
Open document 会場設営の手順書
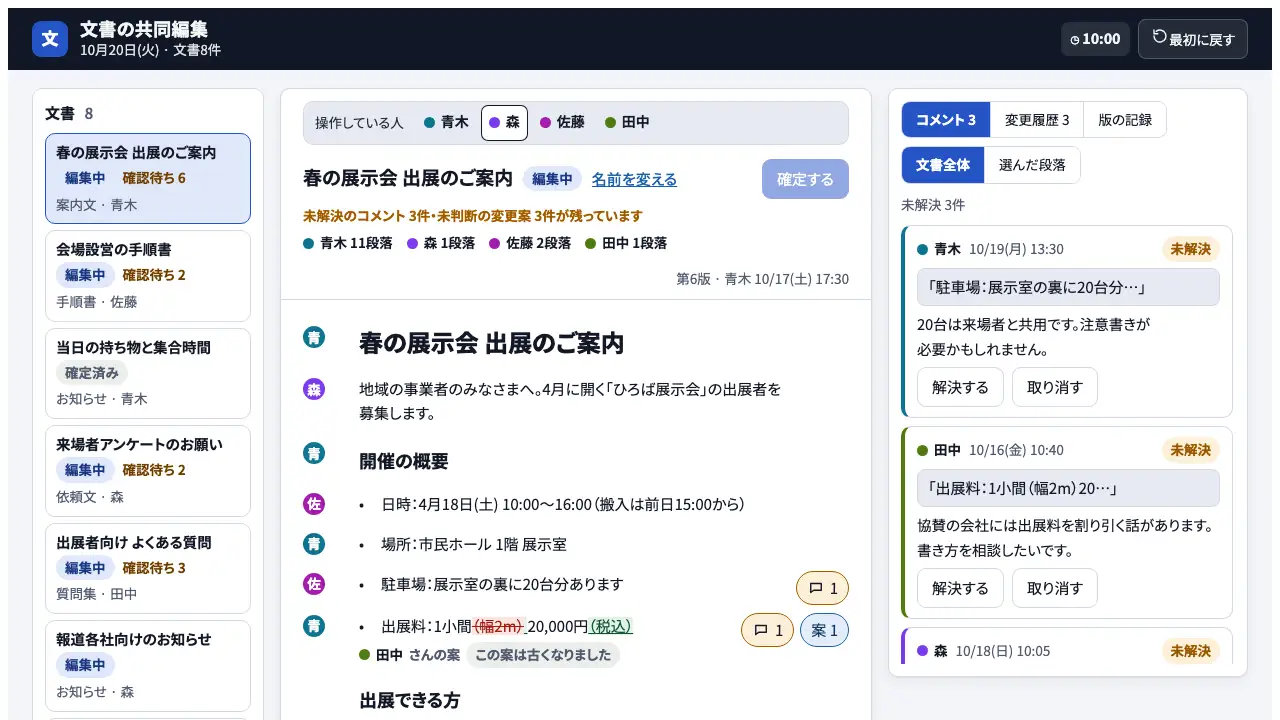[148, 276]
